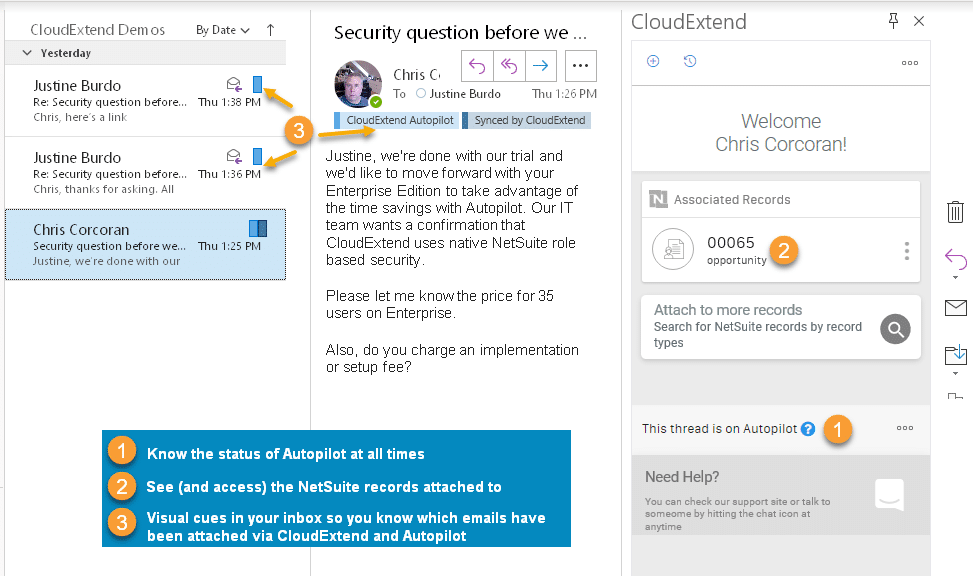Expand the By Date sort dropdown
Viewport: 973px width, 576px height.
[223, 30]
